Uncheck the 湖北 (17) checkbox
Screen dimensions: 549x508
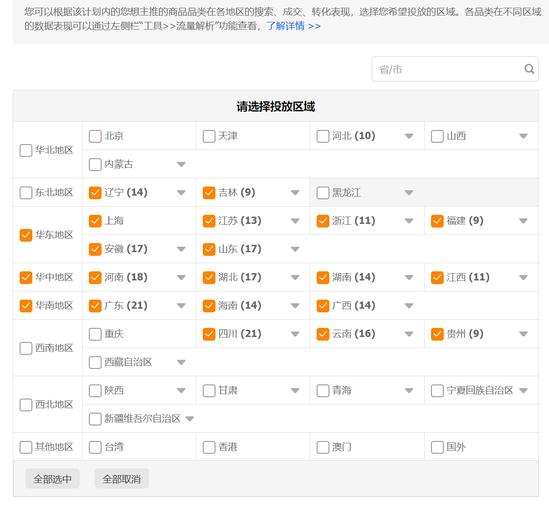tap(209, 277)
